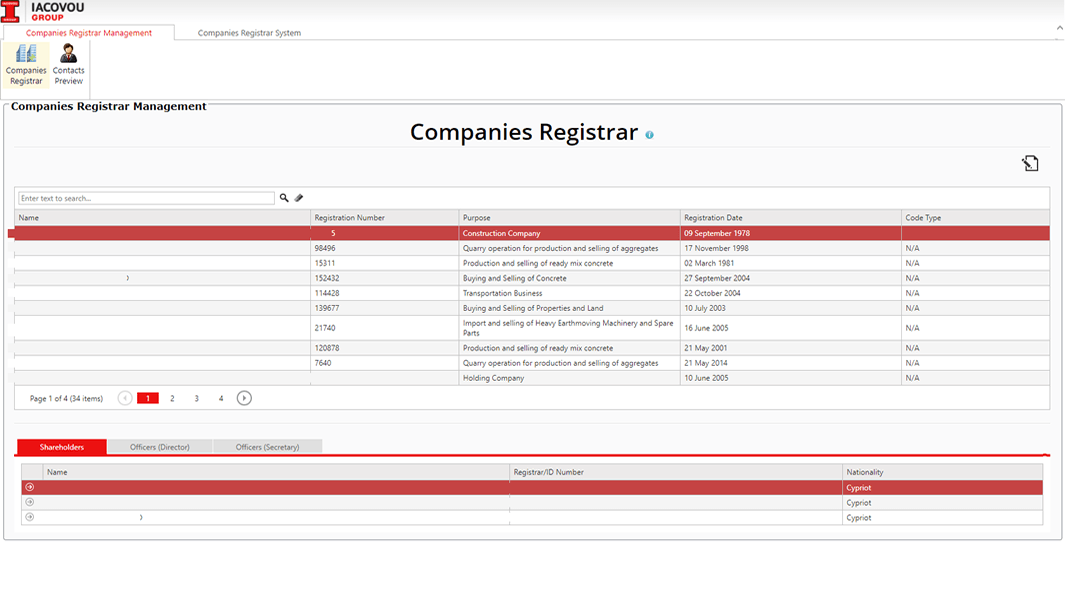Expand the second shareholder row arrow
Screen dimensions: 1065x609
(x=30, y=502)
